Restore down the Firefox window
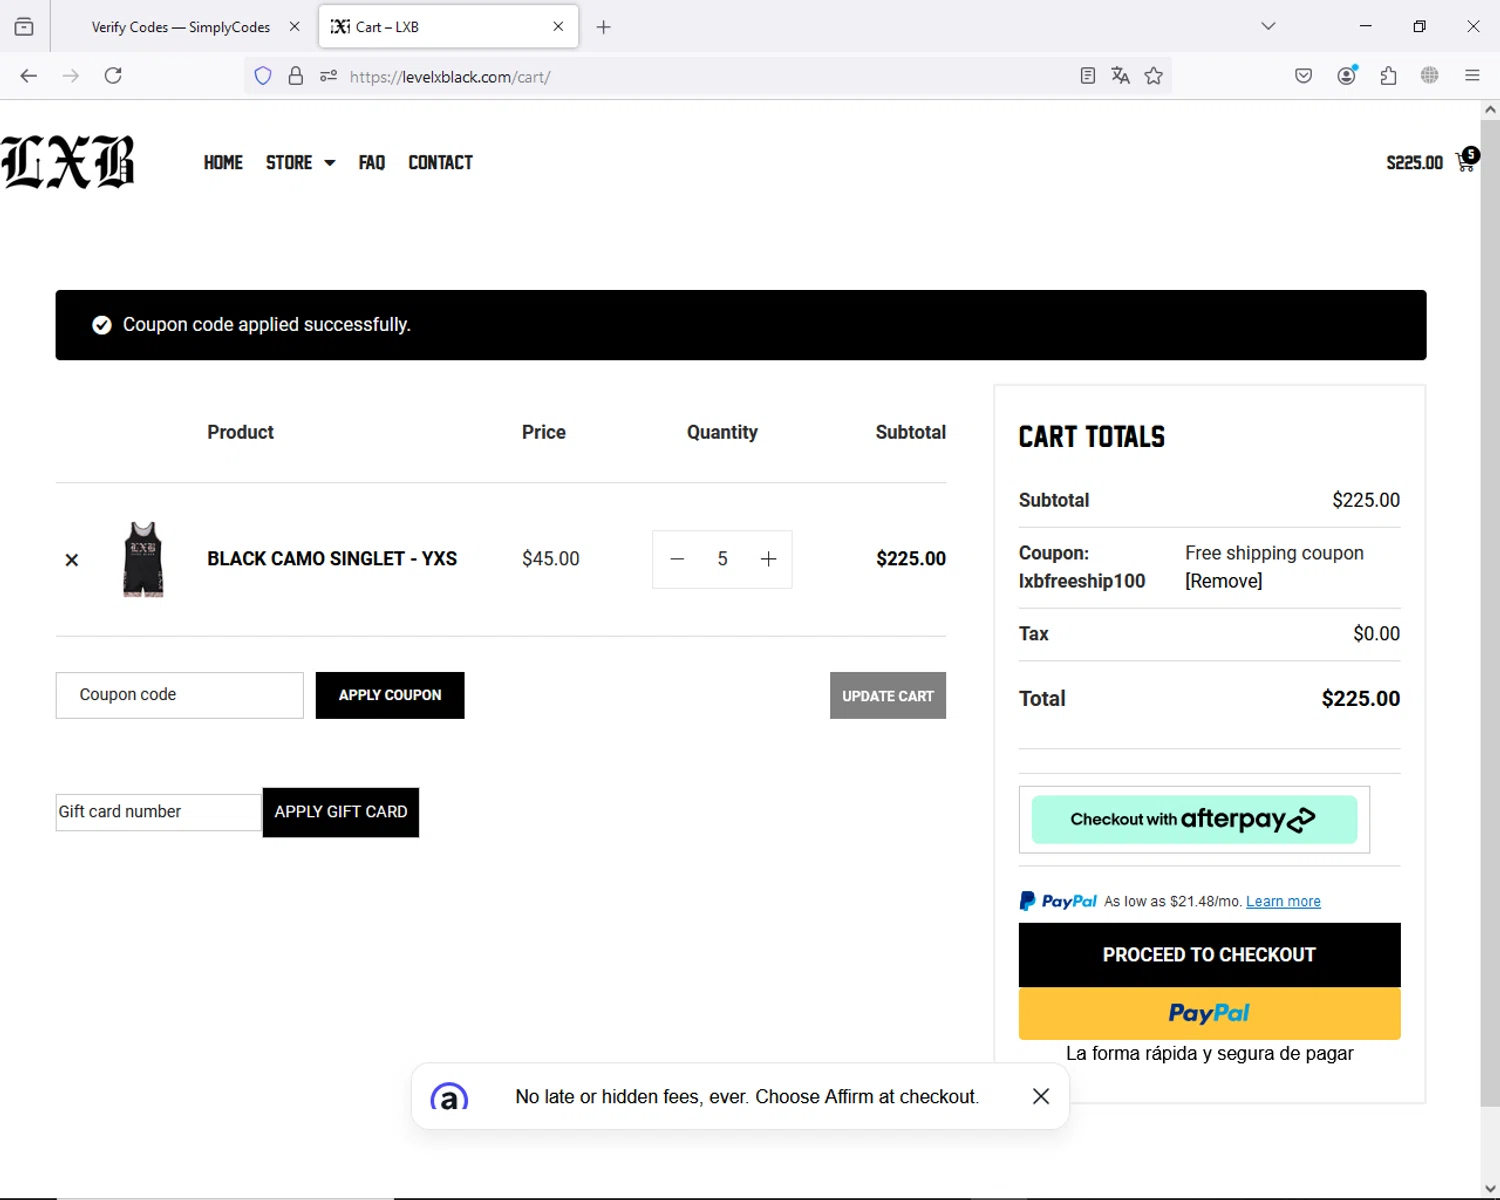 pyautogui.click(x=1419, y=27)
